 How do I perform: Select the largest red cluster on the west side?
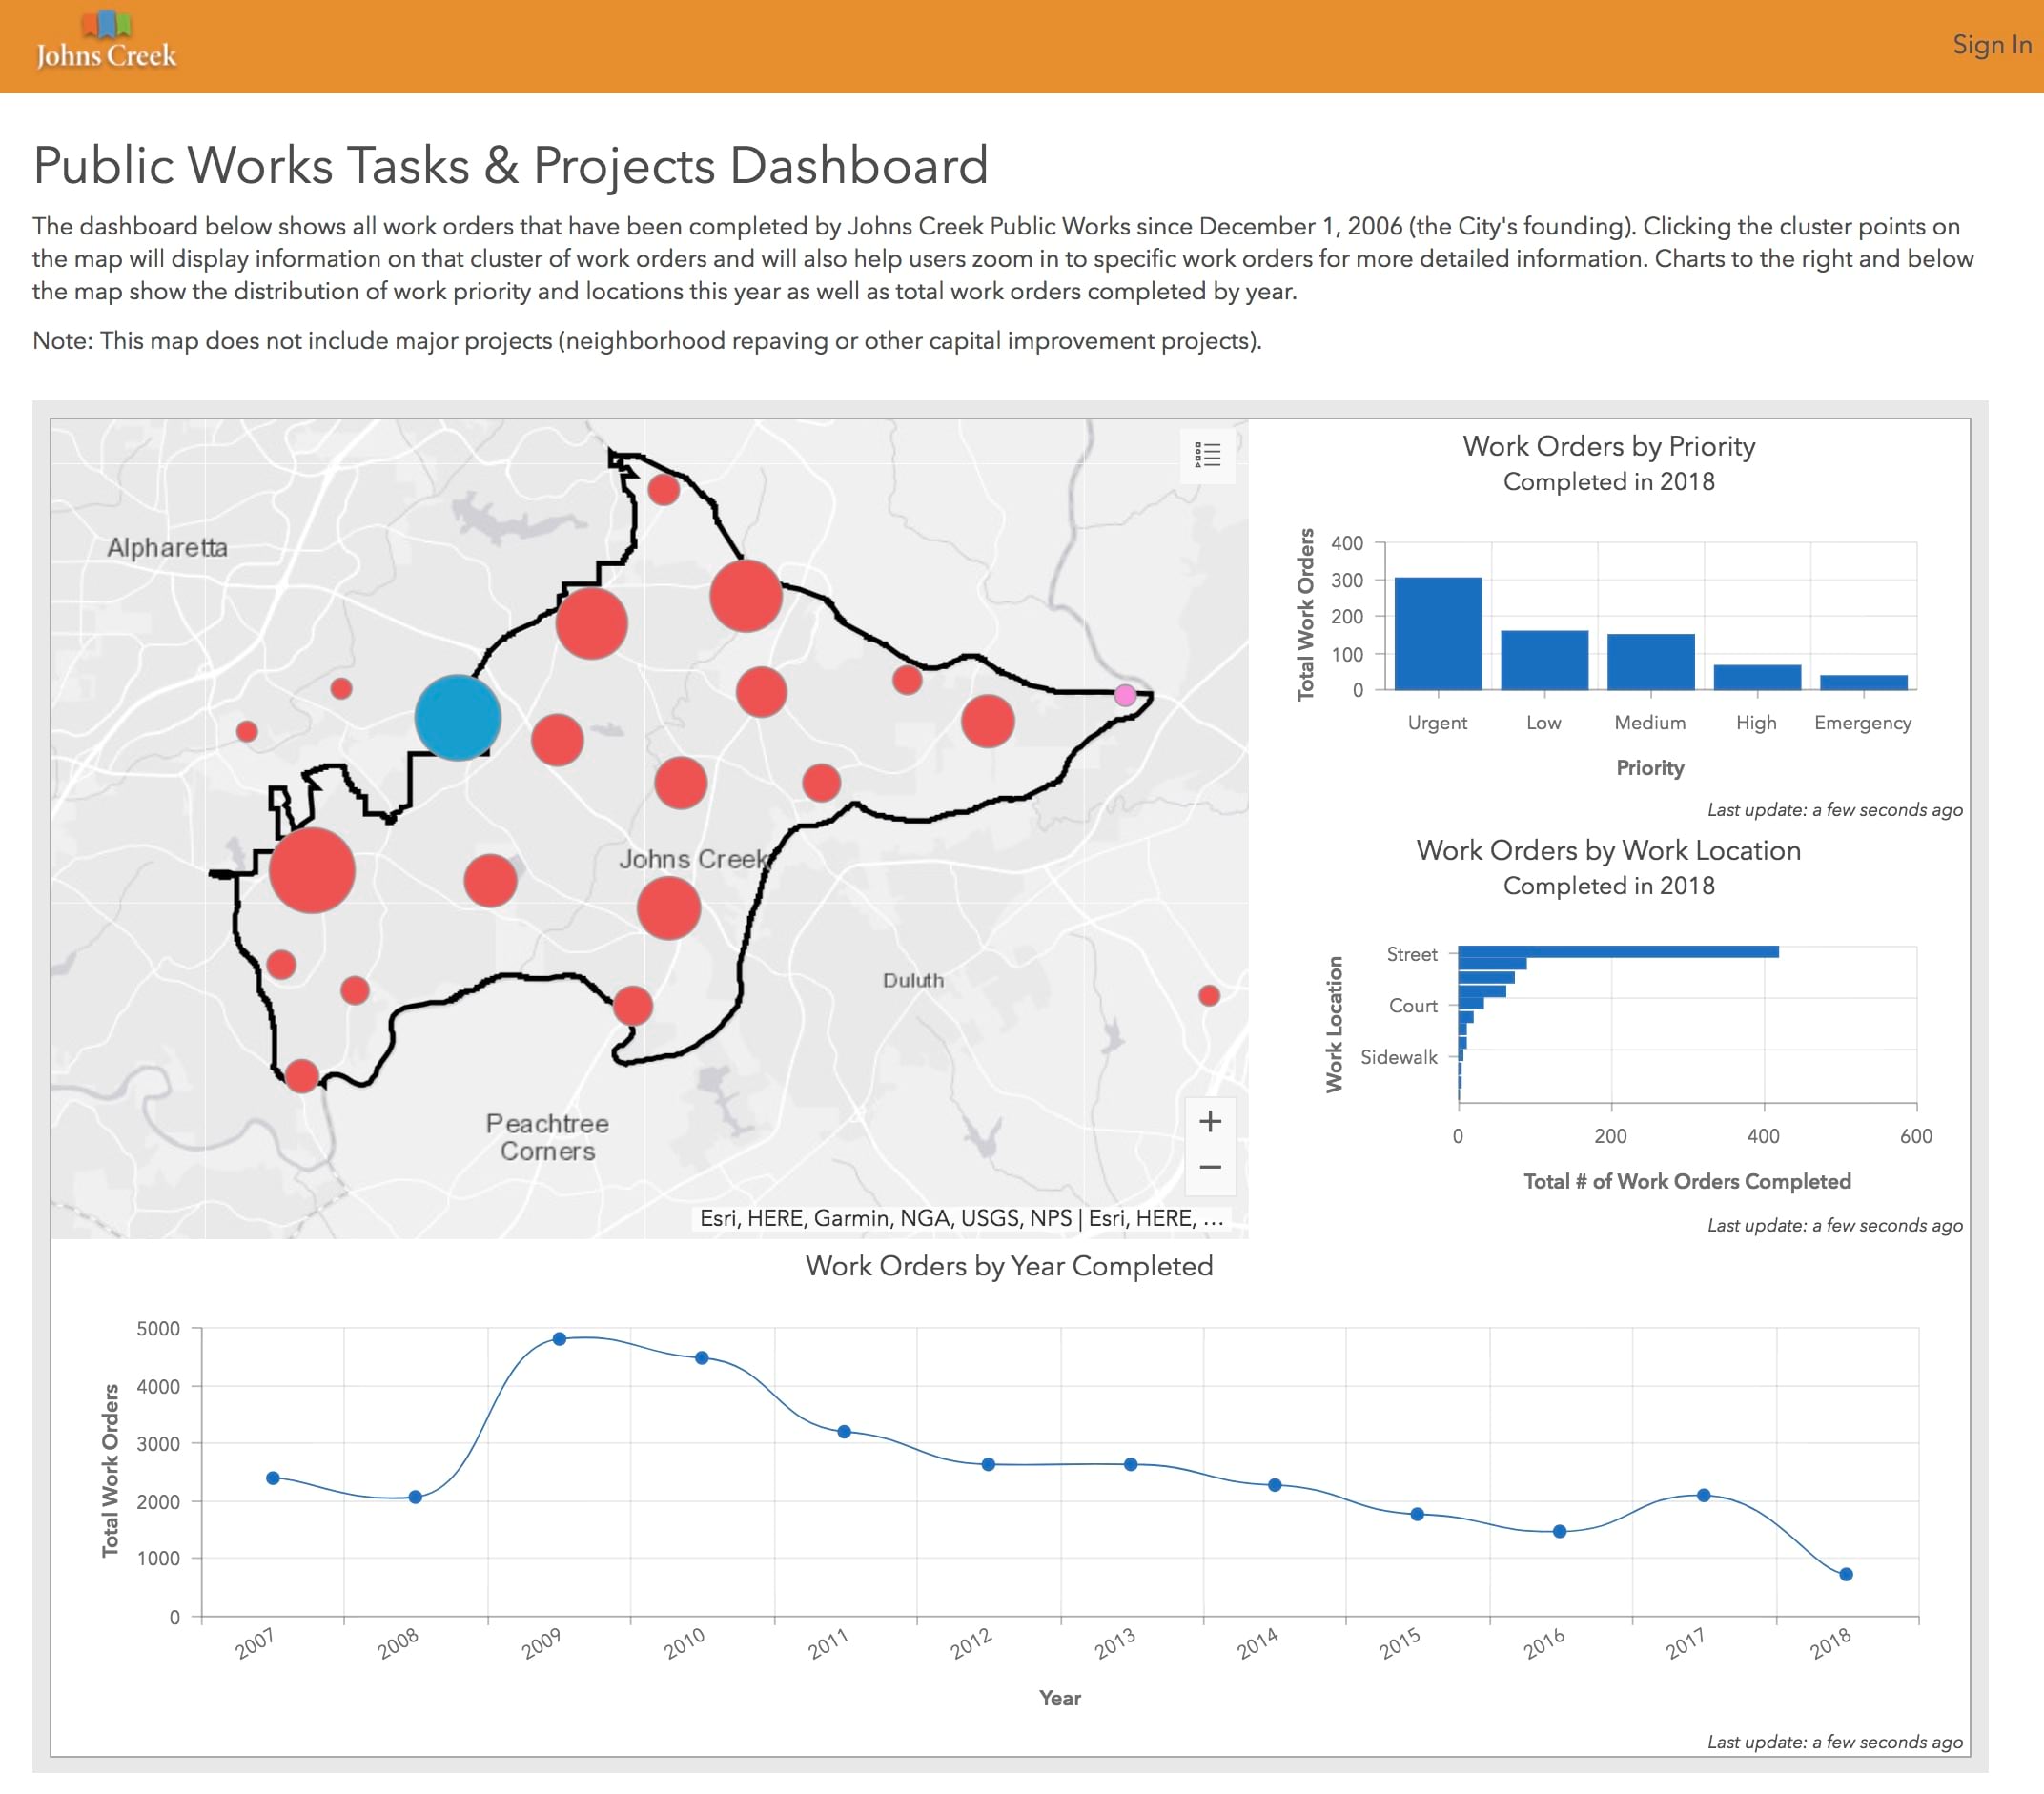pos(311,872)
